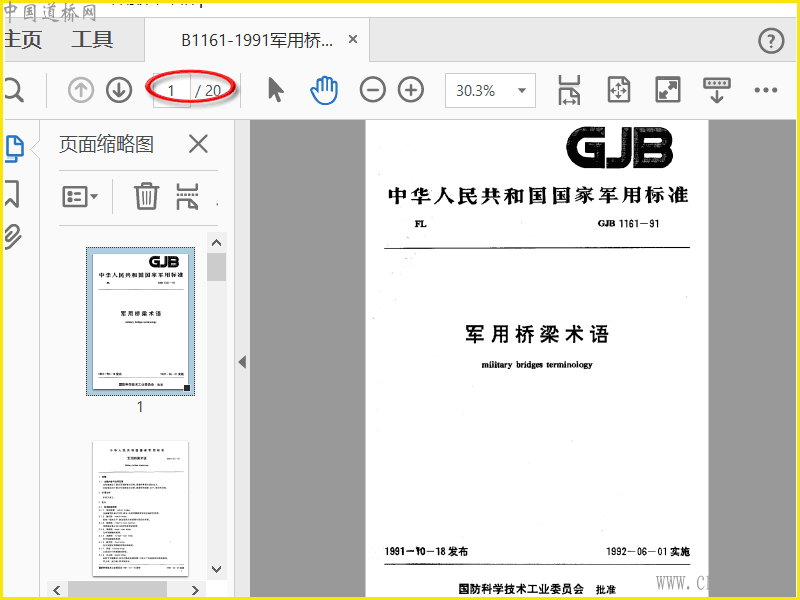
Task: Switch to the 工具 tab
Action: (x=92, y=40)
